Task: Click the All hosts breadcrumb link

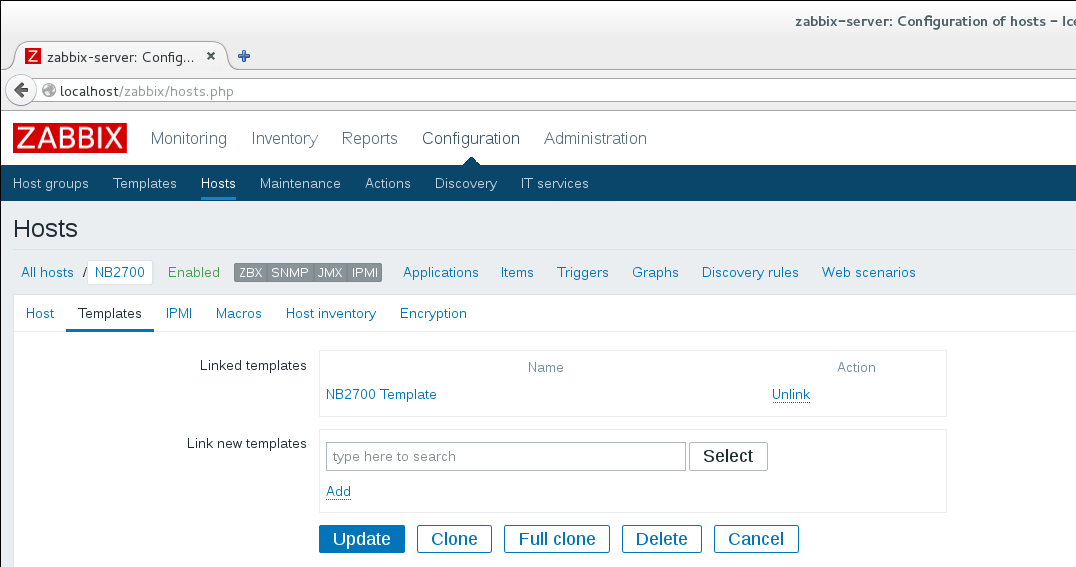Action: tap(47, 273)
